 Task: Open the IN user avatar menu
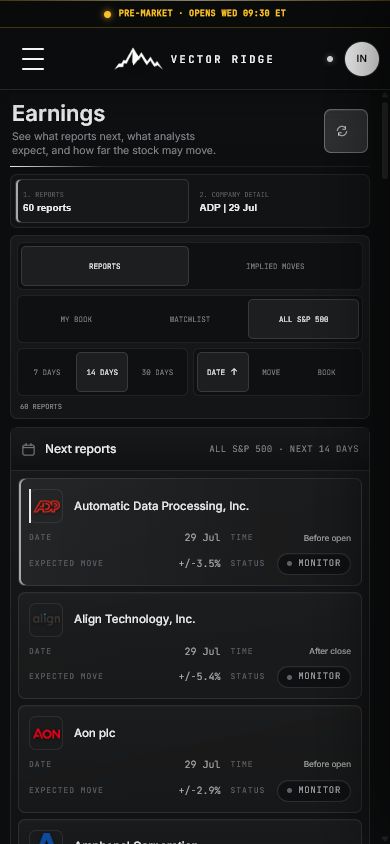361,59
